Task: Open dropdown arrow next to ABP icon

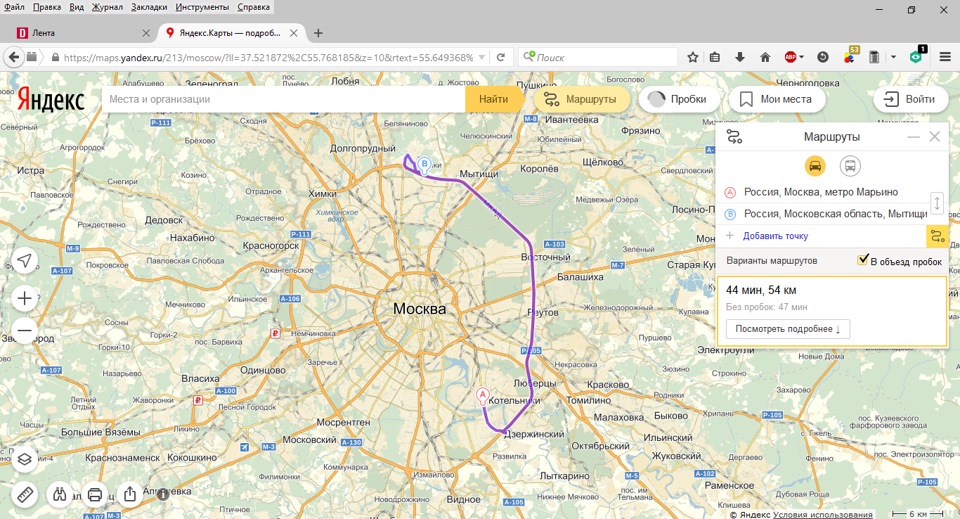Action: coord(801,57)
